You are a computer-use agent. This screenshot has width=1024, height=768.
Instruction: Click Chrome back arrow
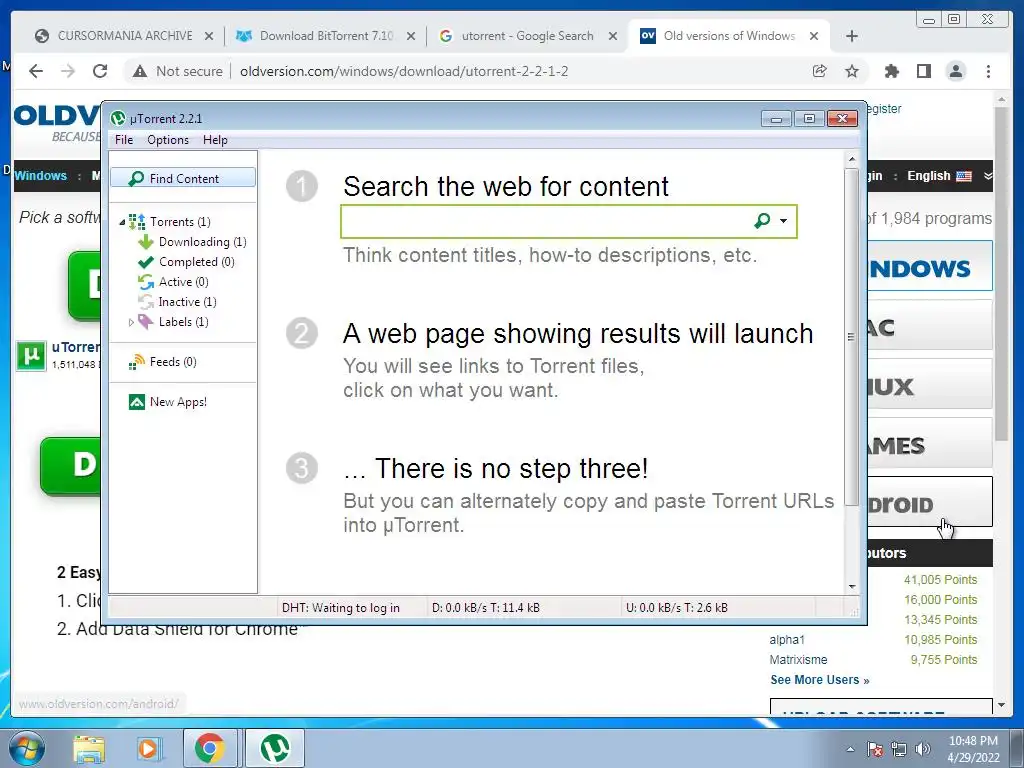pos(36,71)
